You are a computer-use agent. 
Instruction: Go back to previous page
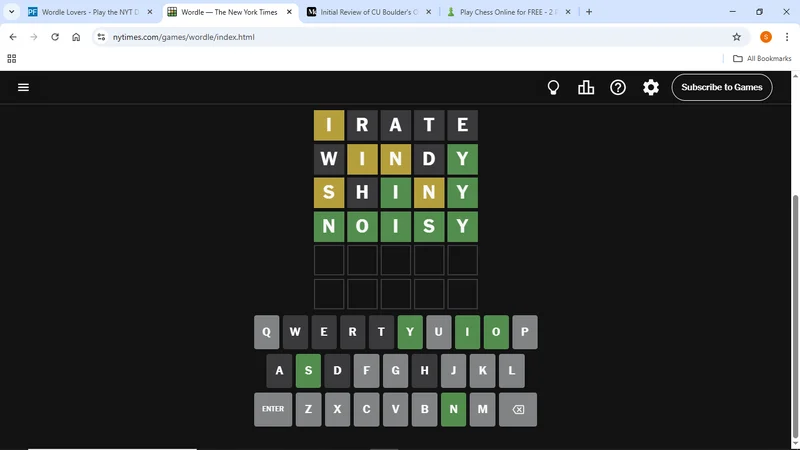tap(13, 37)
